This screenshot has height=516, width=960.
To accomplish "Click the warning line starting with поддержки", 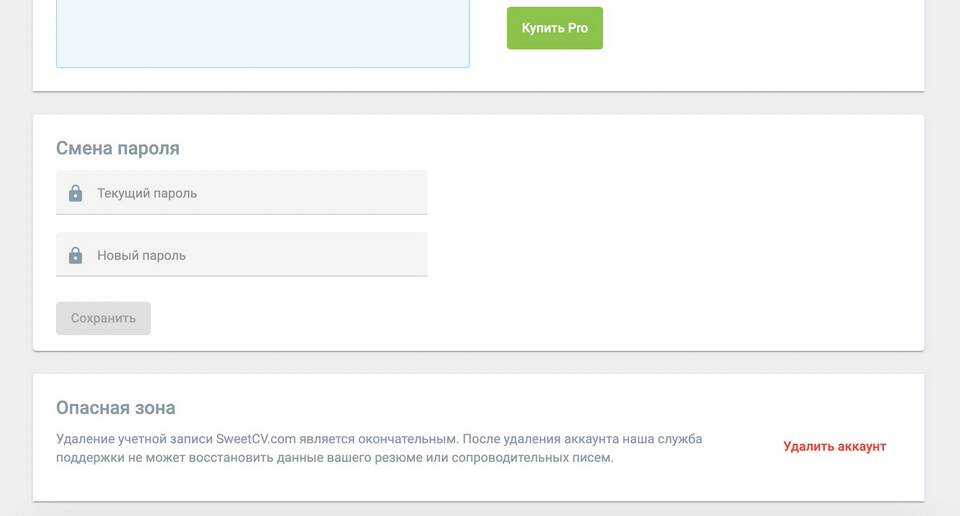I will pyautogui.click(x=335, y=458).
